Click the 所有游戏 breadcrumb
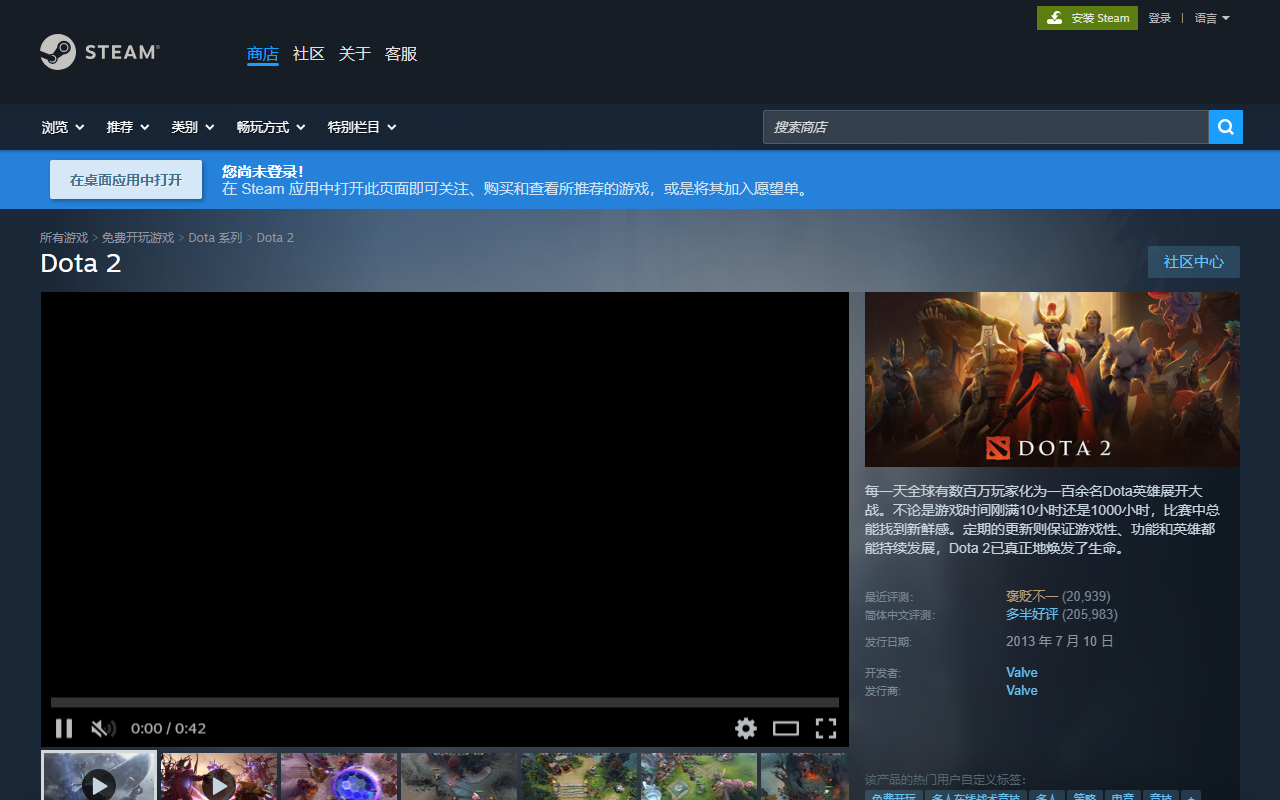This screenshot has width=1280, height=800. pyautogui.click(x=64, y=238)
